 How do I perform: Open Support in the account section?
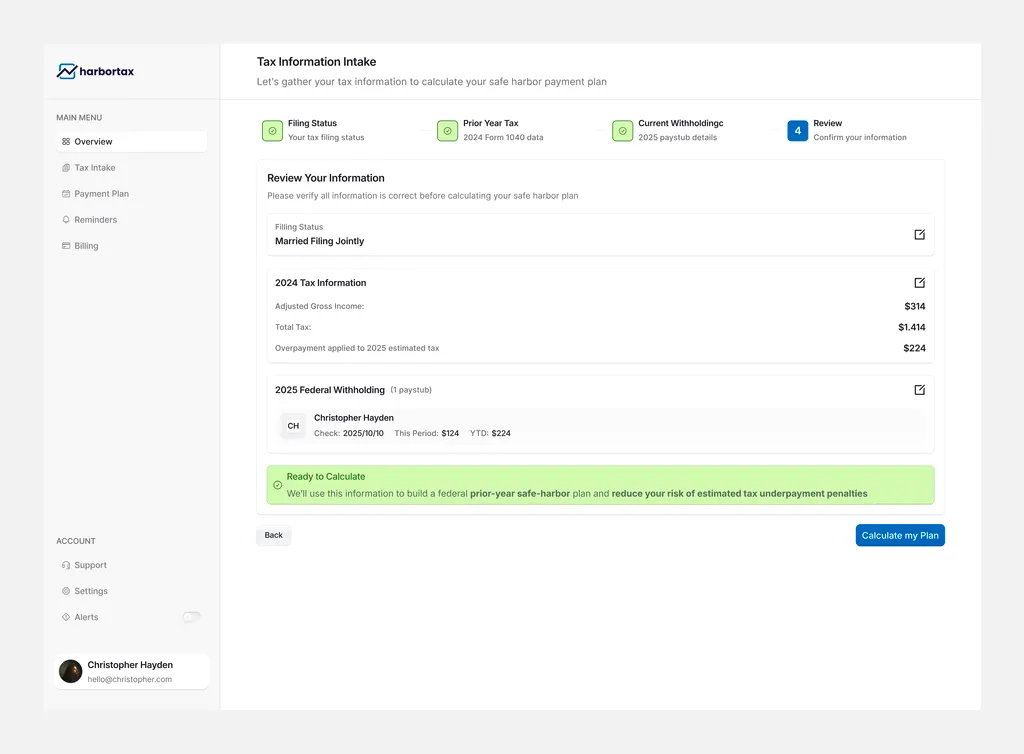(131, 565)
